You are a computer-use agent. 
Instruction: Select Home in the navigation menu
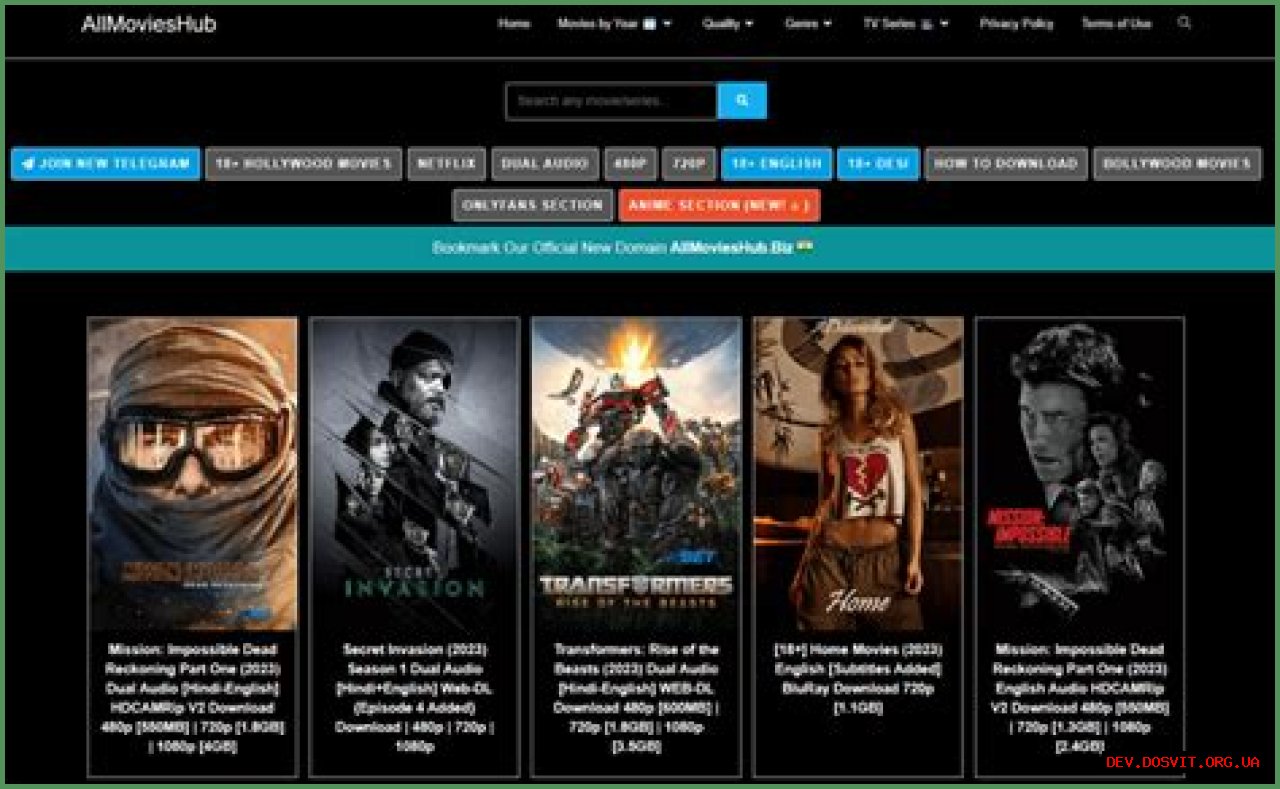pyautogui.click(x=513, y=23)
